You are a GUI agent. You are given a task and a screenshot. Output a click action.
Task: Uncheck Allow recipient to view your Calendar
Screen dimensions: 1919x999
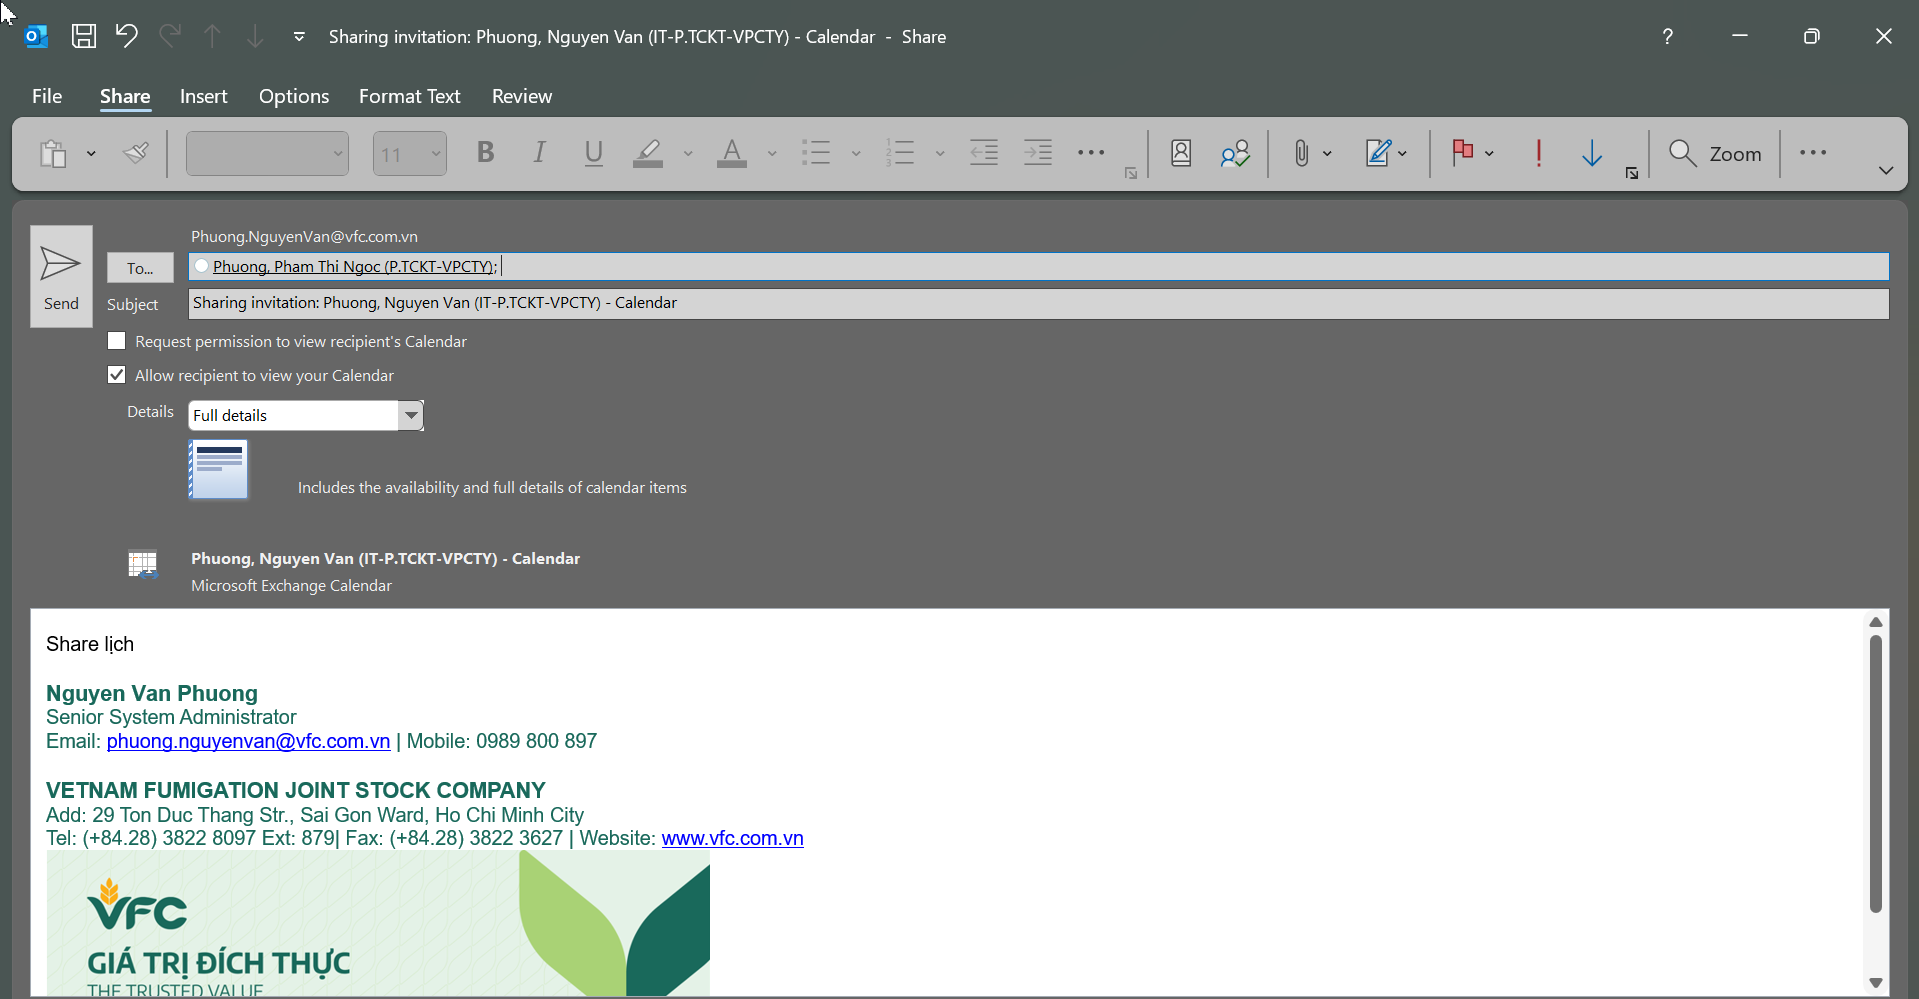click(117, 375)
